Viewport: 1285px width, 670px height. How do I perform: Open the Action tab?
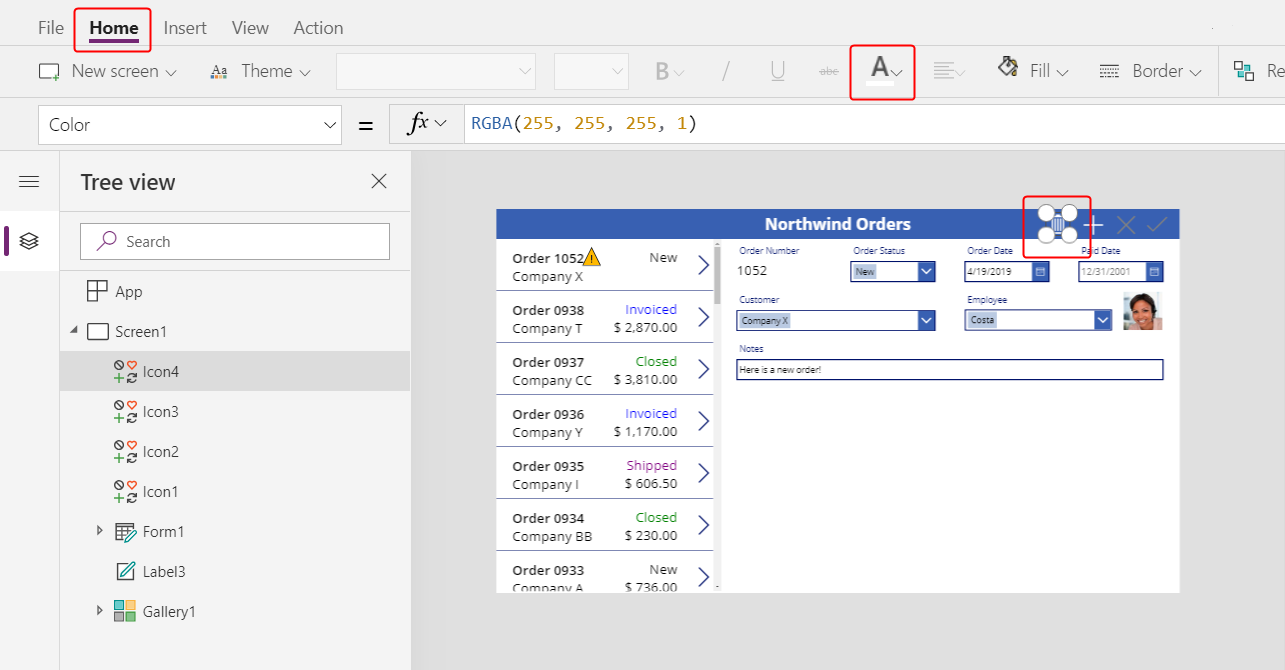pos(318,28)
